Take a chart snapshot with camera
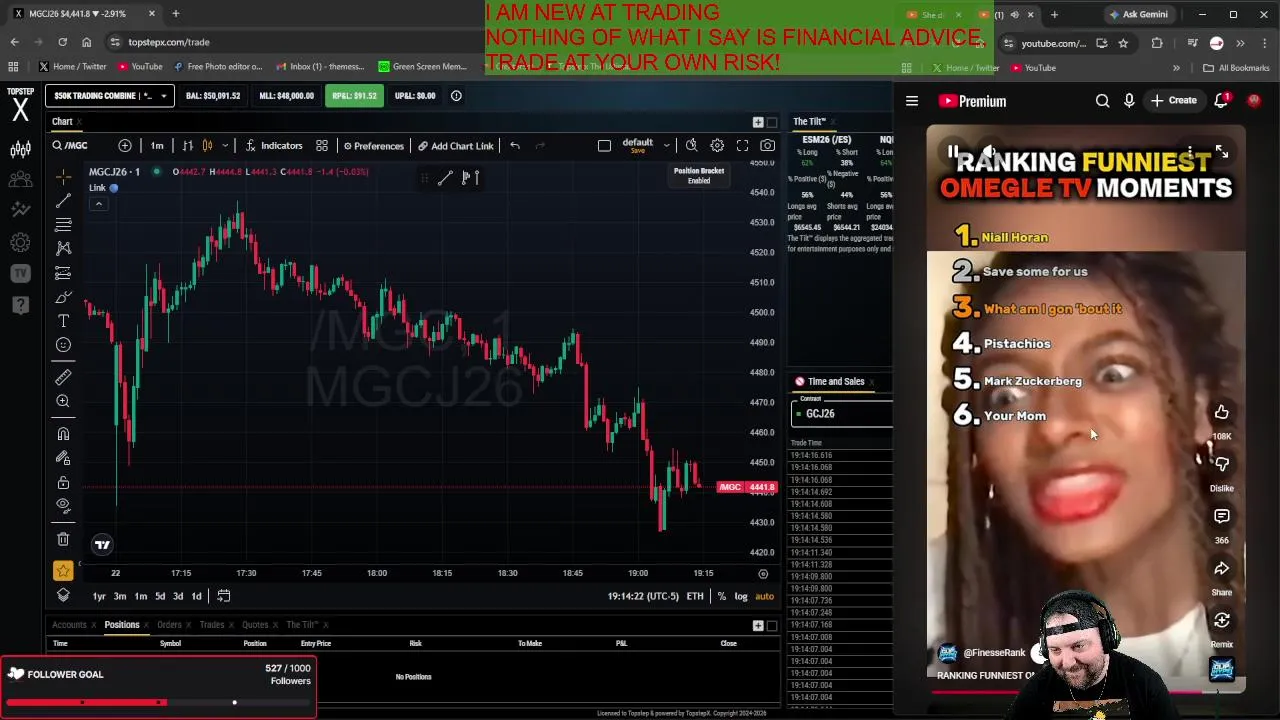The width and height of the screenshot is (1280, 720). (767, 146)
